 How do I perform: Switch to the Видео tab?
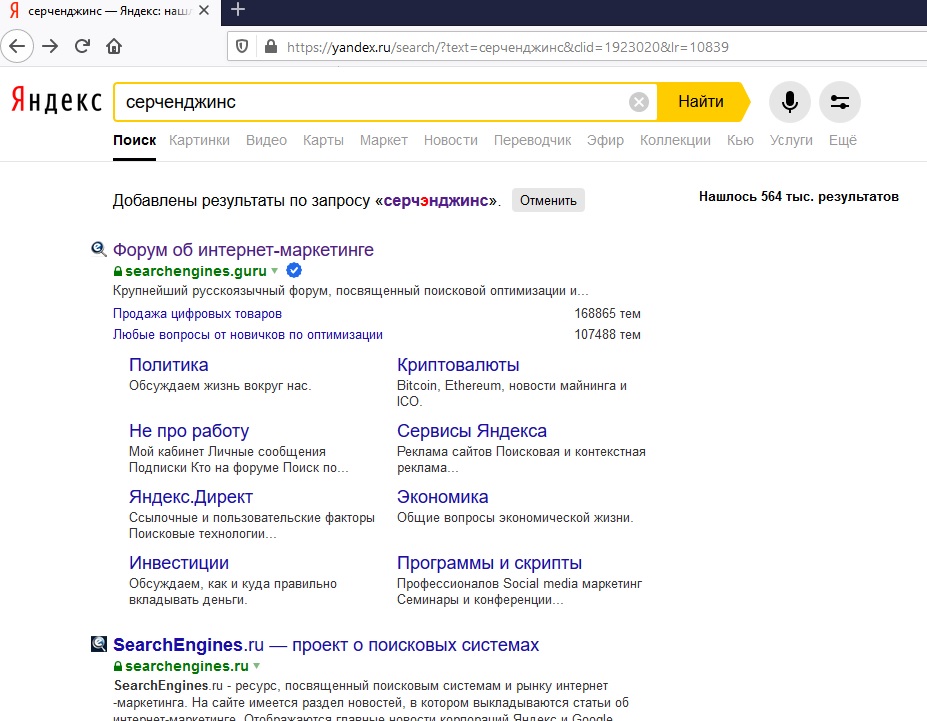266,140
